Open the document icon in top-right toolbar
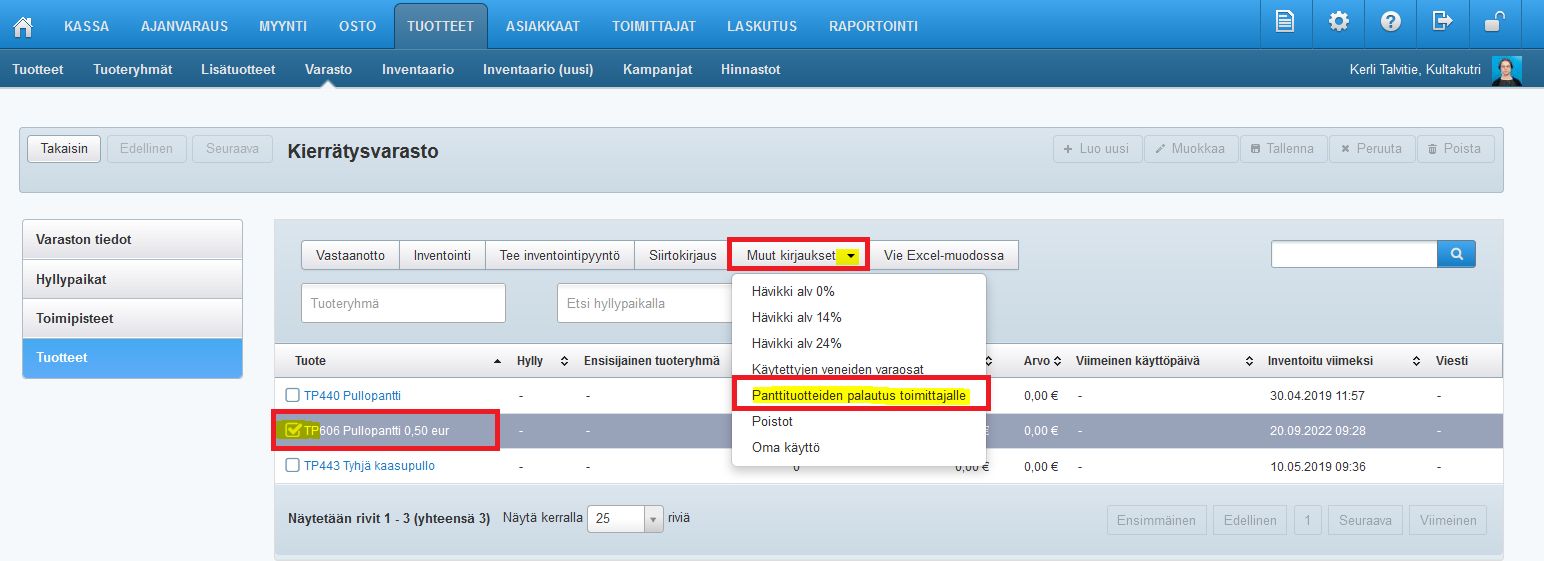Image resolution: width=1544 pixels, height=561 pixels. (1286, 22)
